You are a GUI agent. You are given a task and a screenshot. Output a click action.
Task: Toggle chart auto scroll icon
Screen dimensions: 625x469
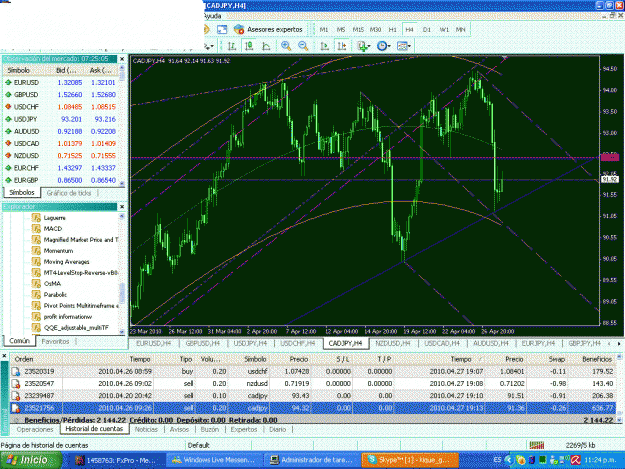click(x=324, y=46)
